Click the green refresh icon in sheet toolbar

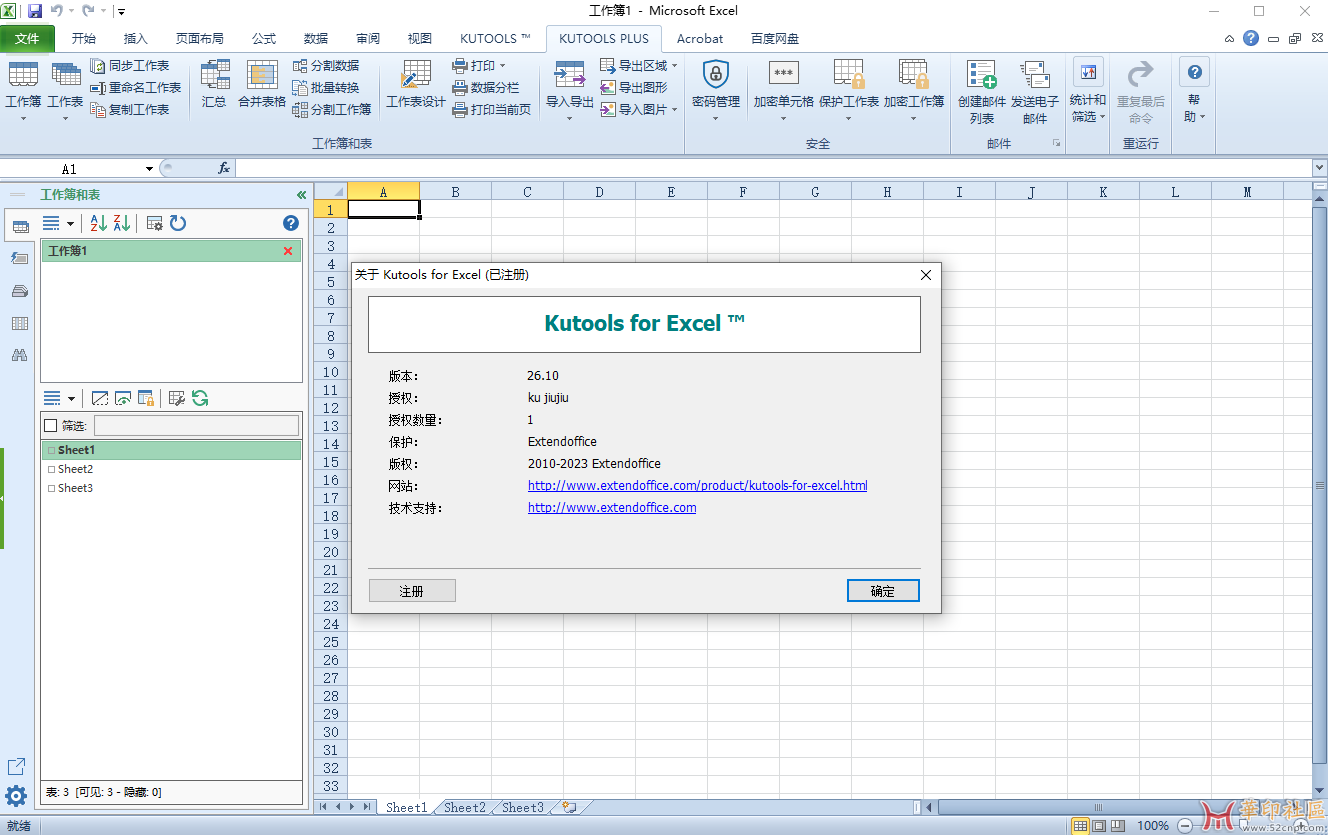point(200,398)
